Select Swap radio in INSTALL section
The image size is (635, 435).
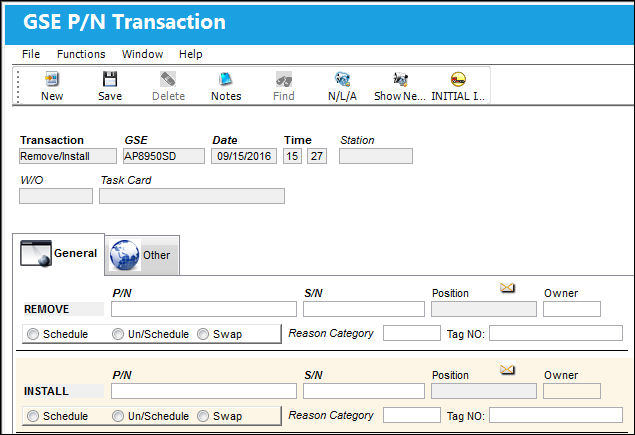203,416
